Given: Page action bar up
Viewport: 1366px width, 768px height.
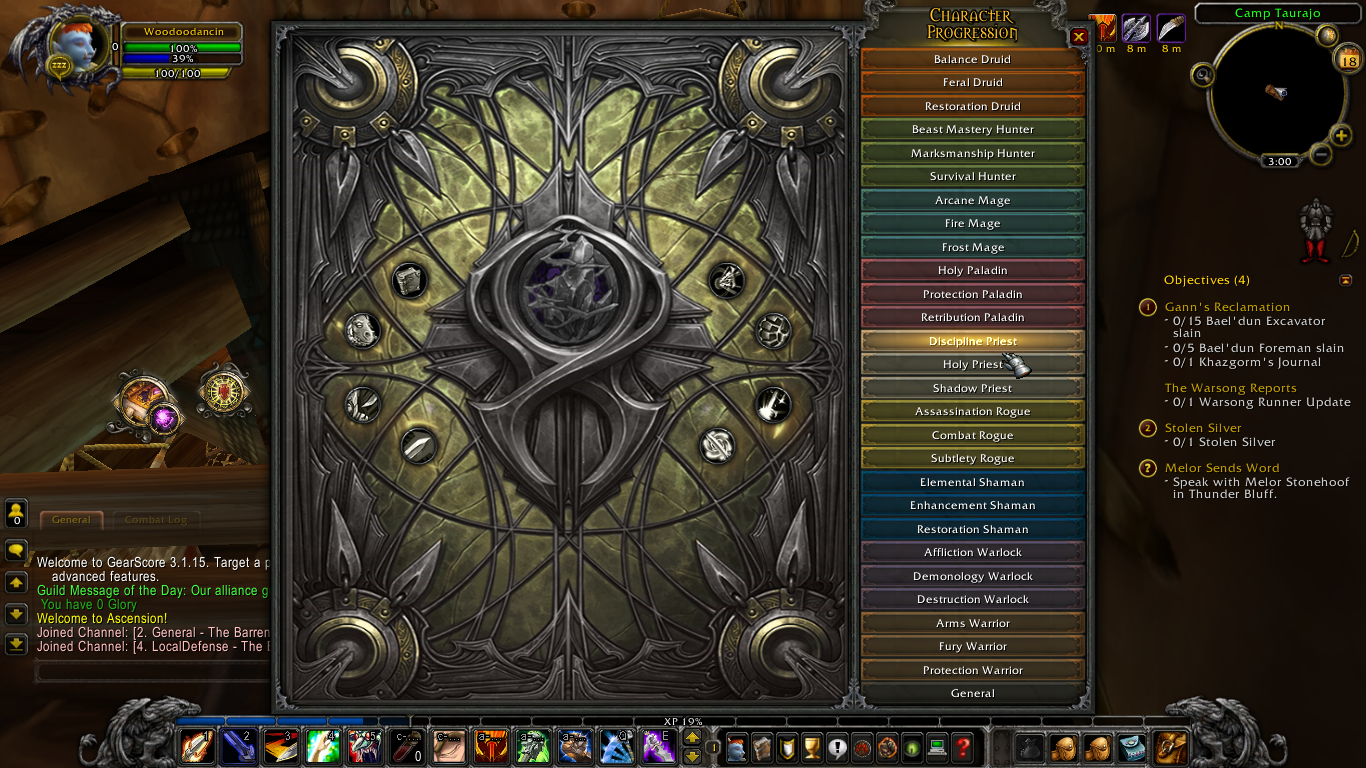Looking at the screenshot, I should click(692, 738).
